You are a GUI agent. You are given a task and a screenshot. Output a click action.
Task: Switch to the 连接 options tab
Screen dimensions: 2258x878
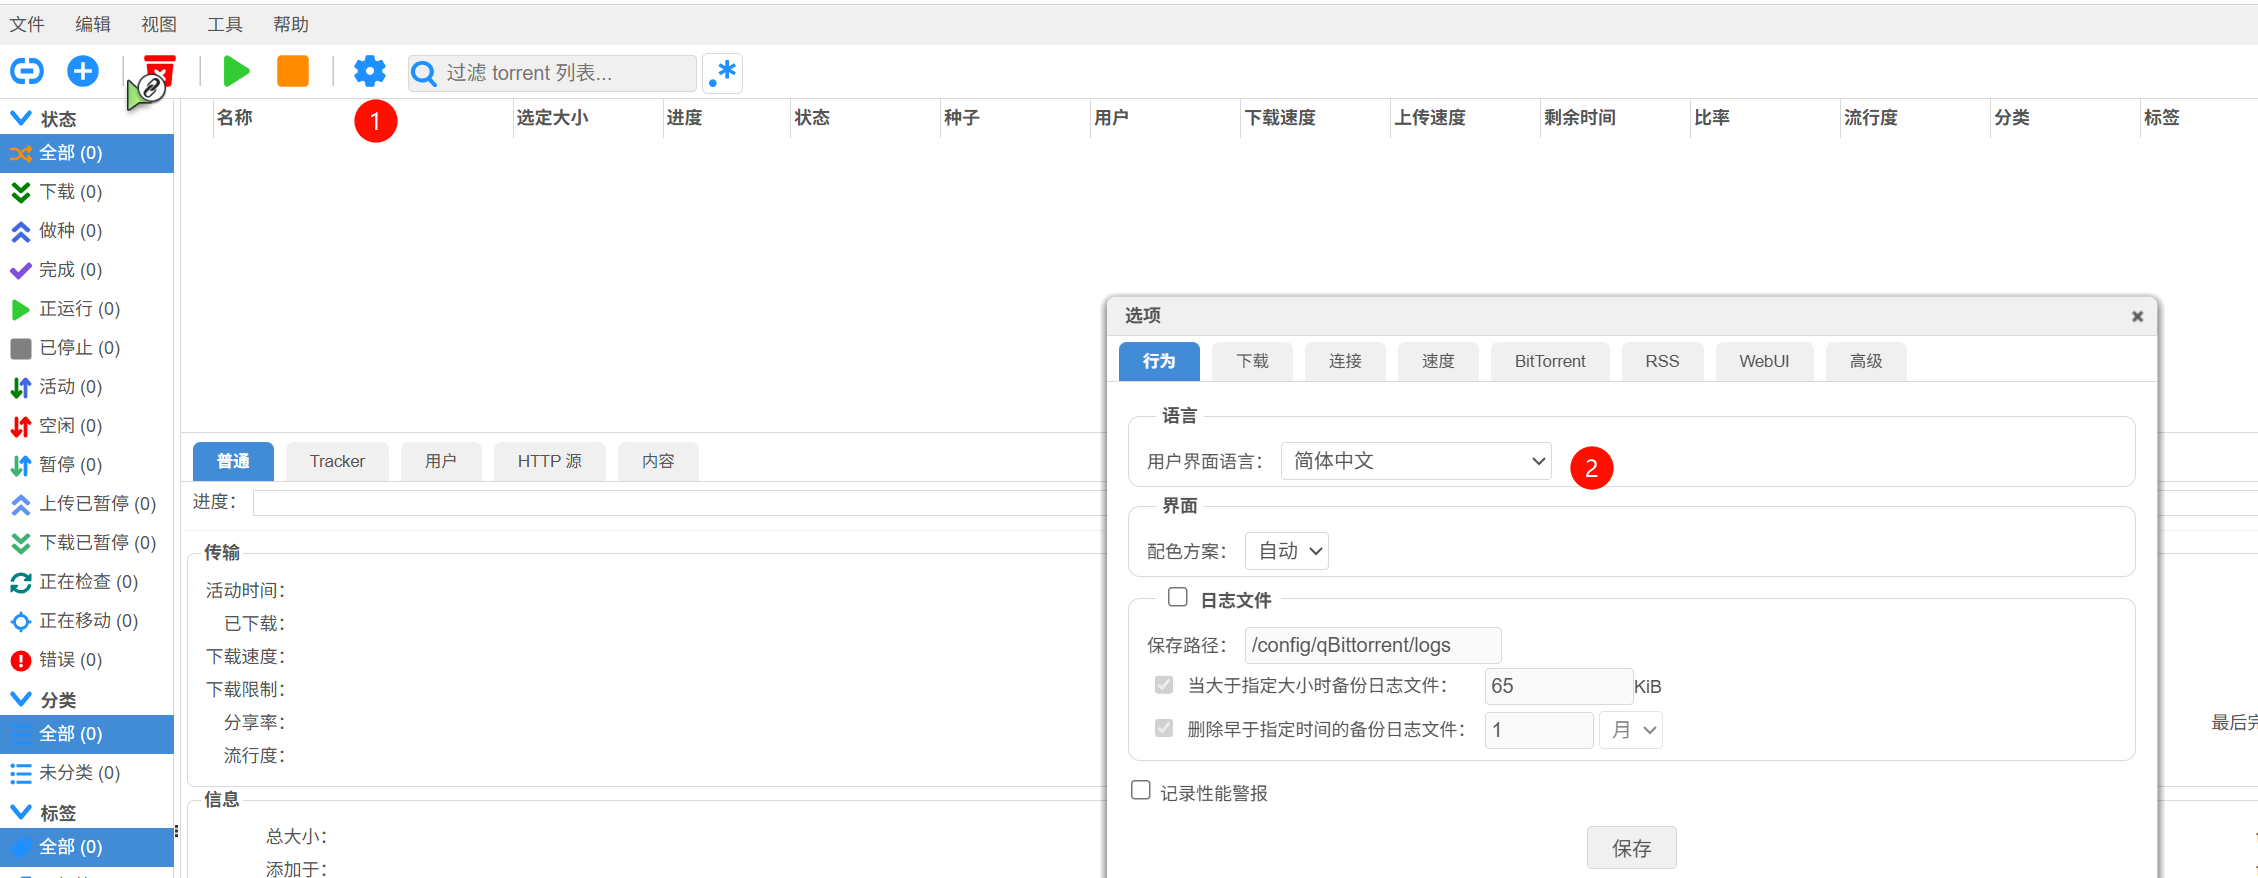[x=1345, y=361]
